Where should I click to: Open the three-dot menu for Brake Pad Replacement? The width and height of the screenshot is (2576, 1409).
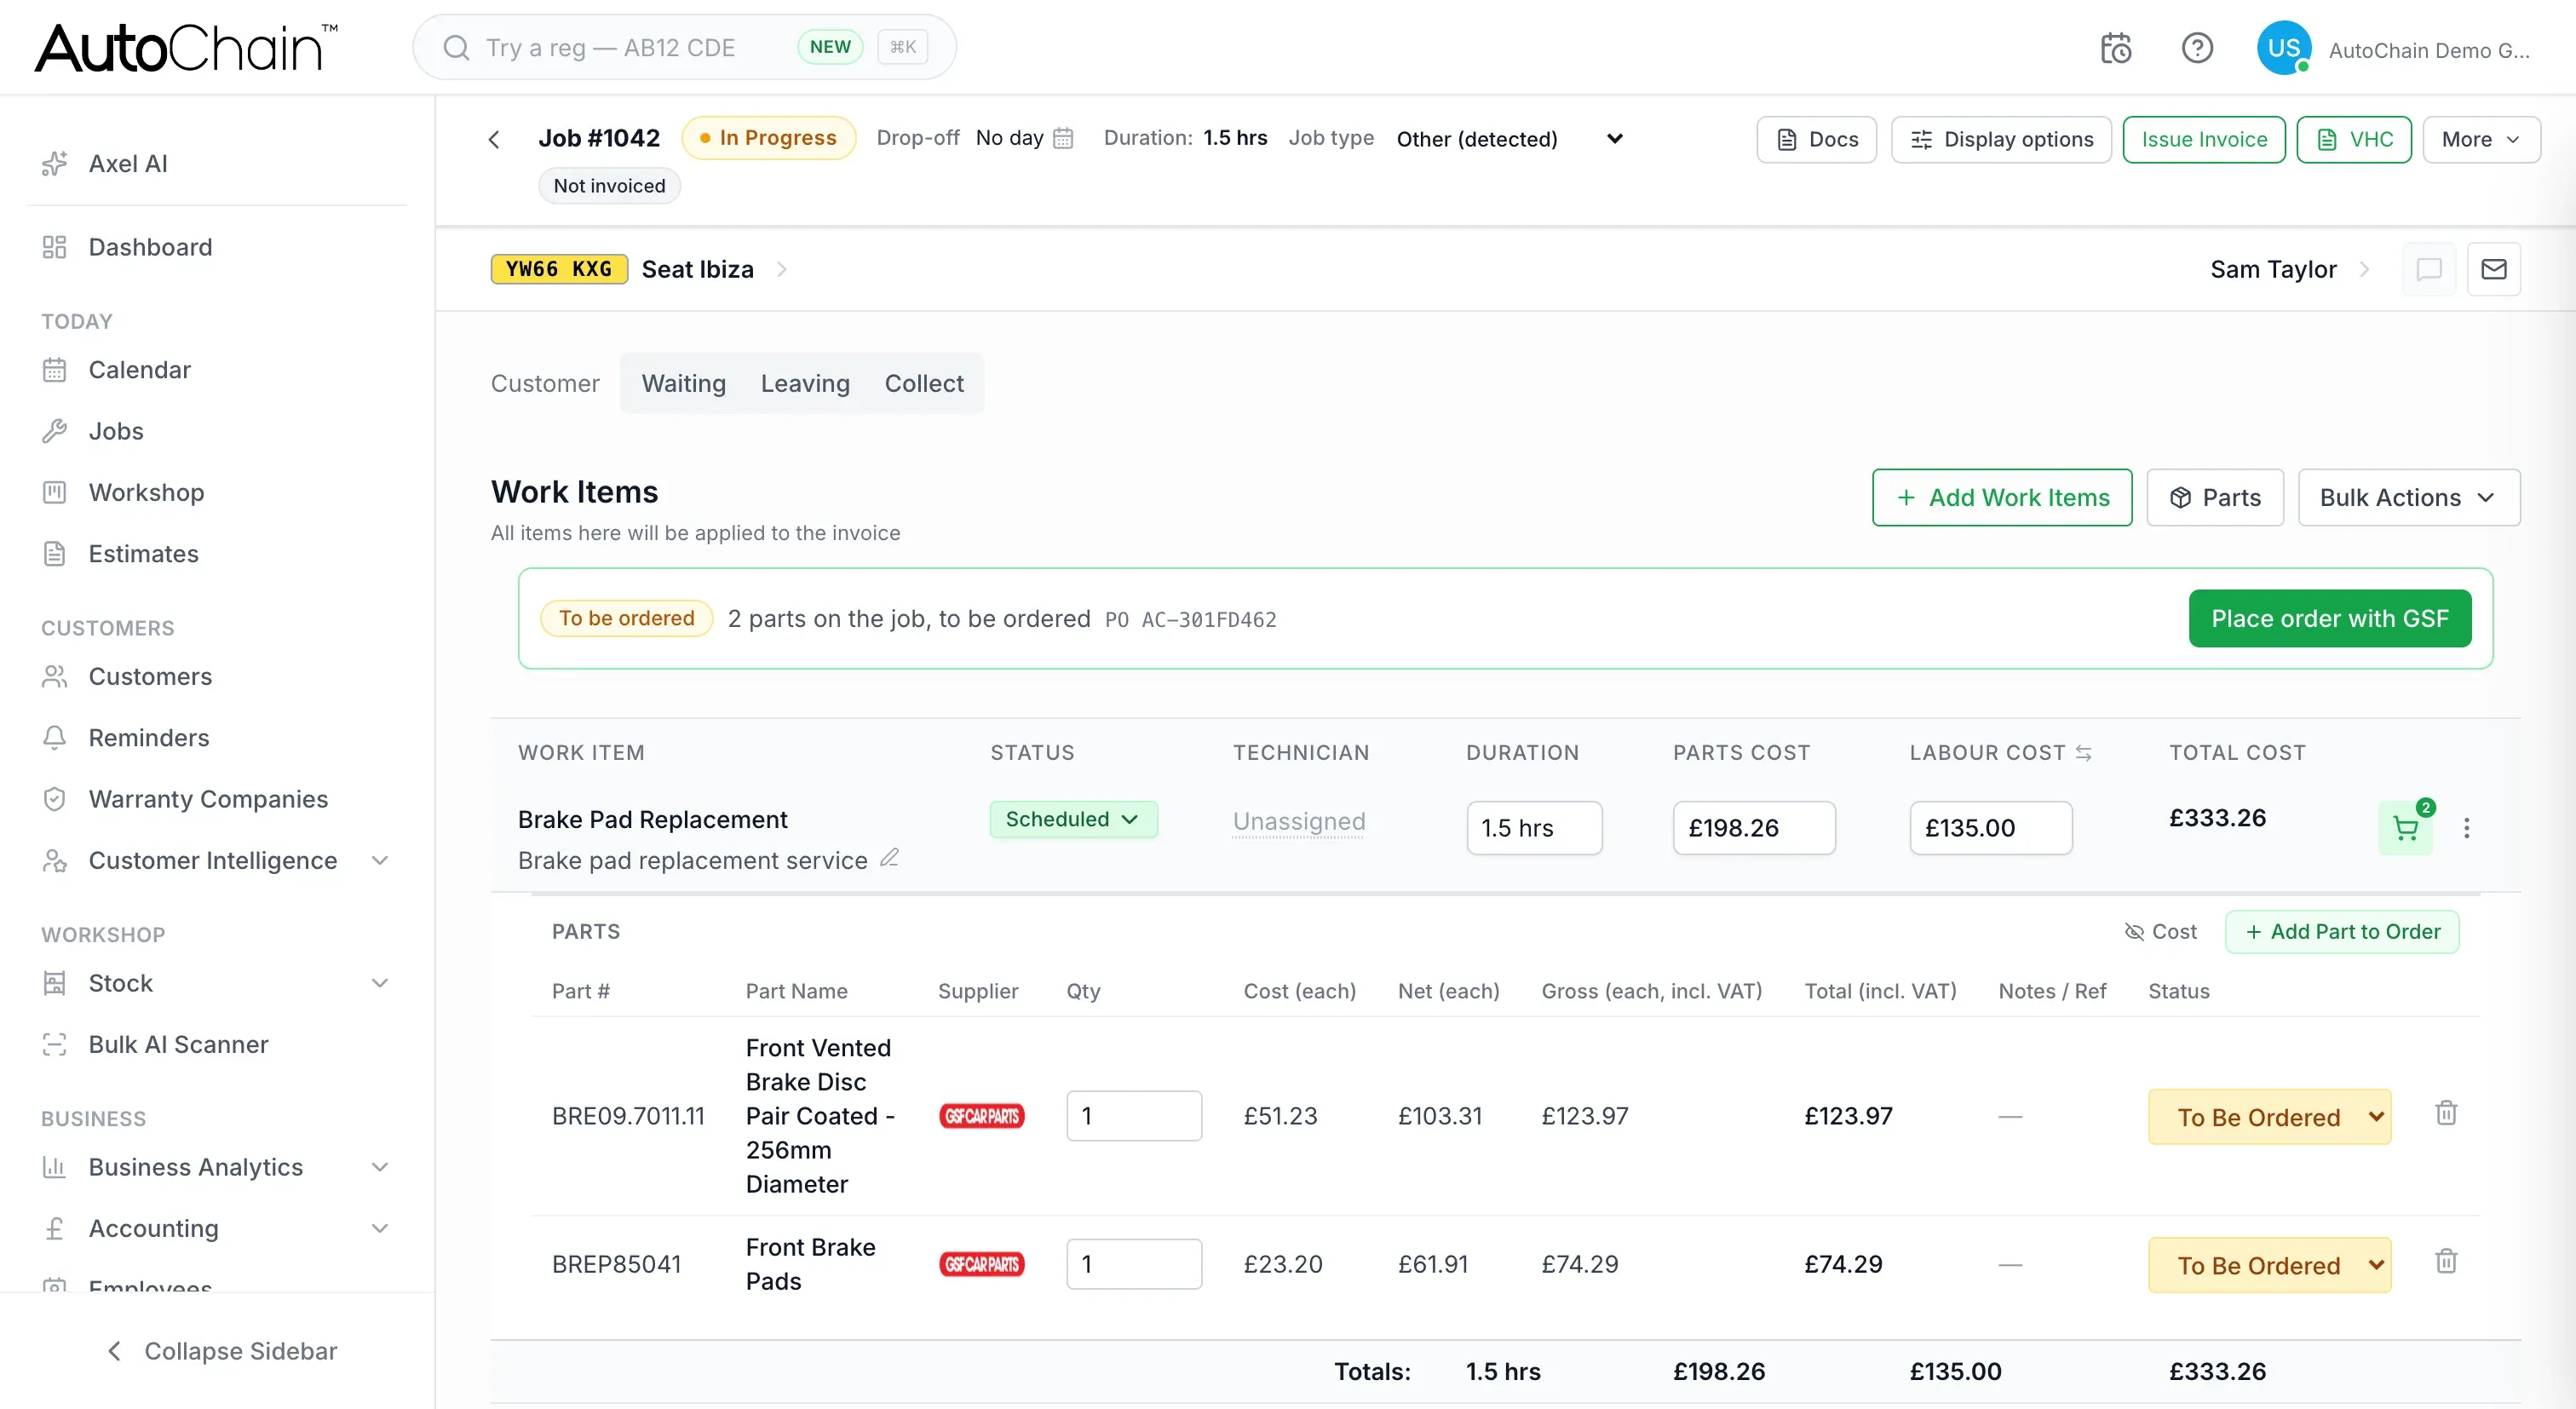(2467, 828)
